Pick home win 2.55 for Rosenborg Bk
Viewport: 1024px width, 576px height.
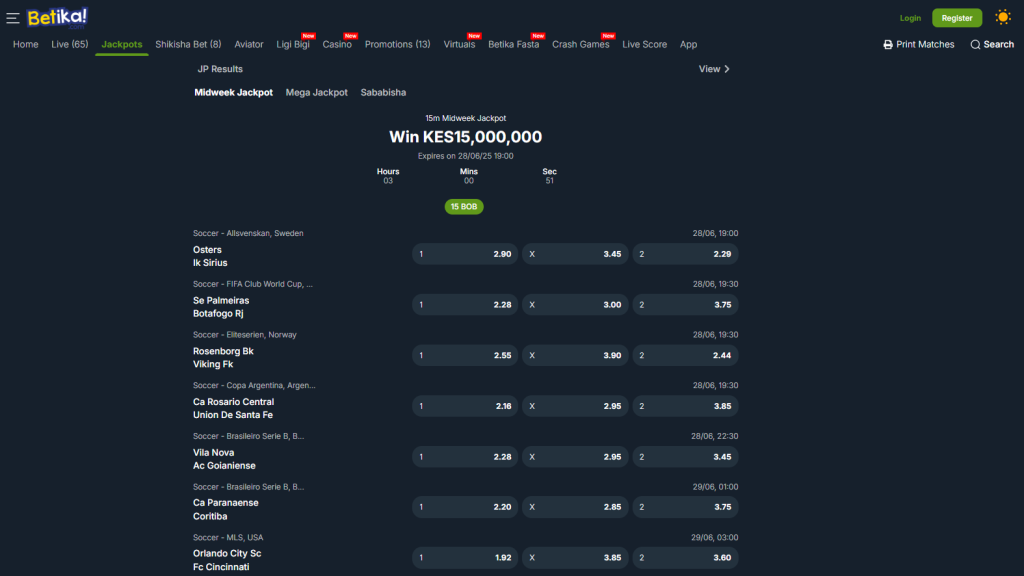point(465,355)
